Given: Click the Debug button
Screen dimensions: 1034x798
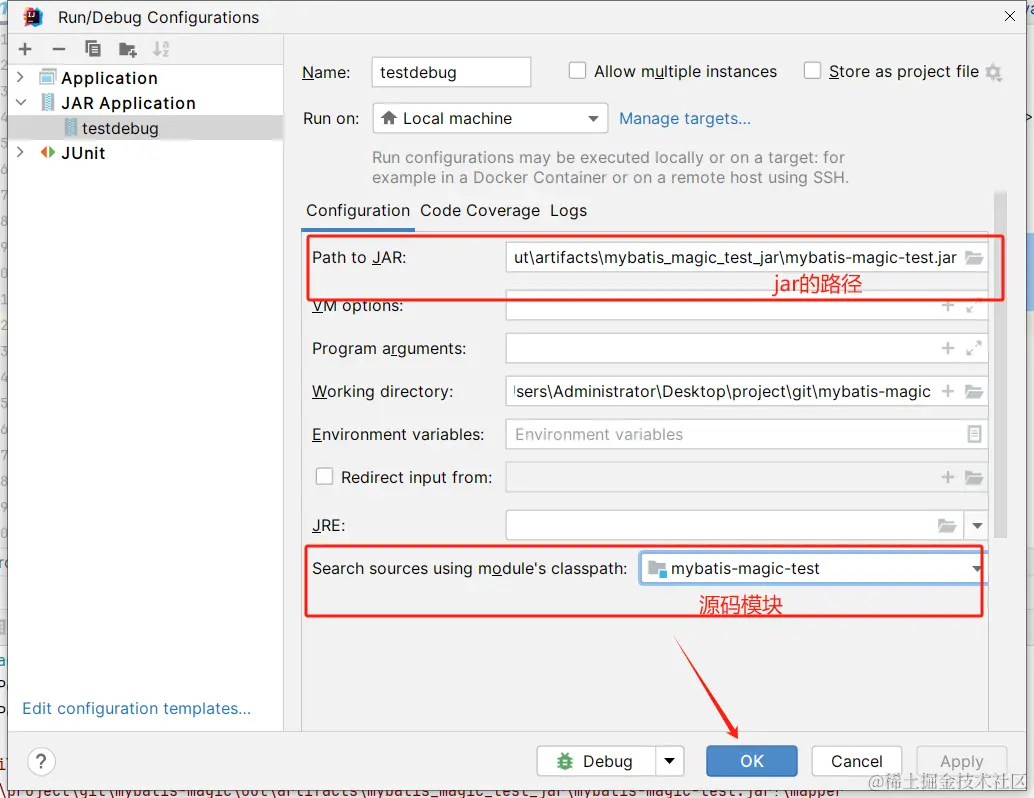Looking at the screenshot, I should pyautogui.click(x=596, y=761).
